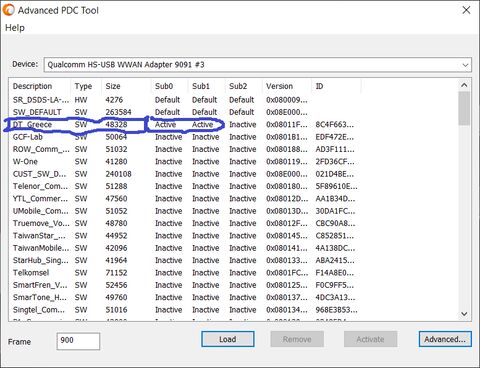Screen dimensions: 480x368
Task: Click version 0x08011F... cell
Action: (x=287, y=125)
